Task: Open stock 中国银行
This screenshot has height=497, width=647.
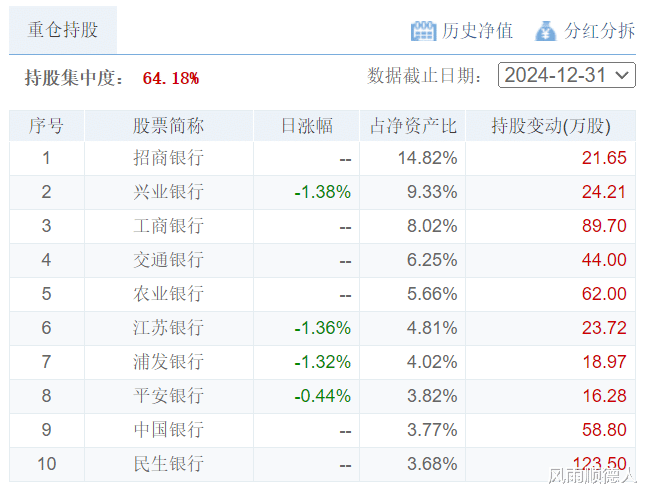Action: click(169, 430)
